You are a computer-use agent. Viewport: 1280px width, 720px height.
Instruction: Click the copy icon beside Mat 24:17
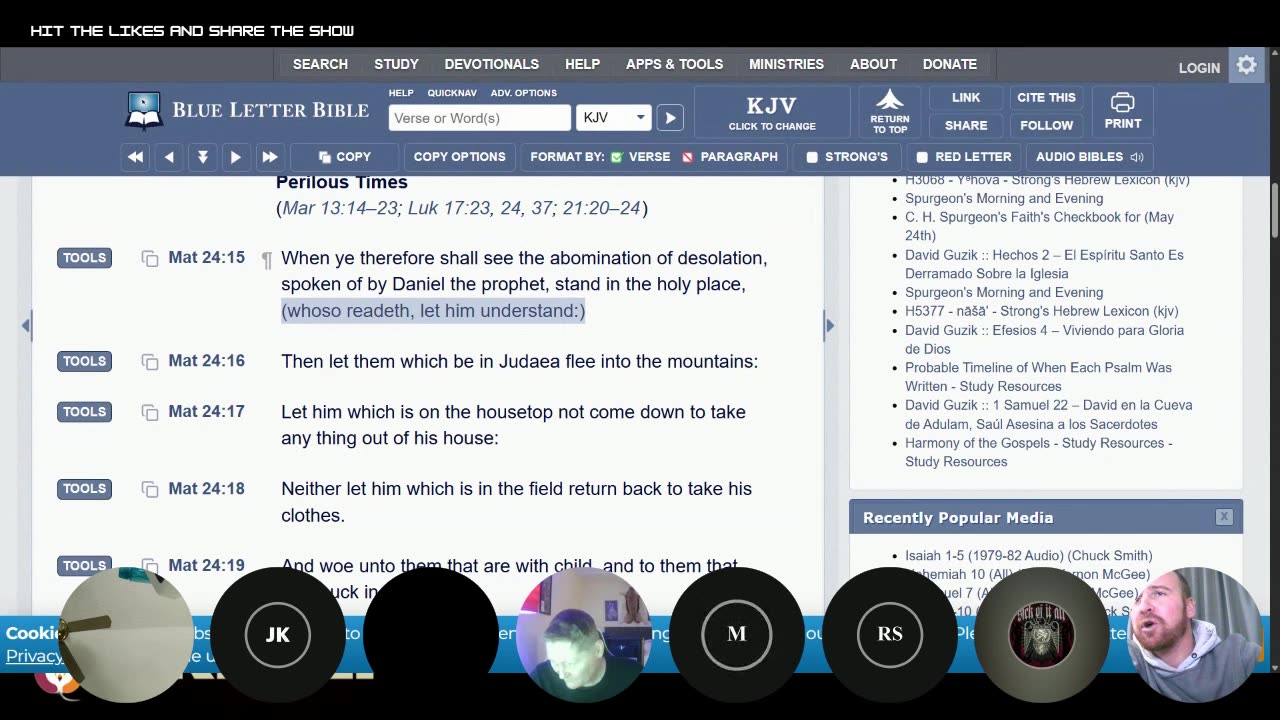(x=150, y=412)
